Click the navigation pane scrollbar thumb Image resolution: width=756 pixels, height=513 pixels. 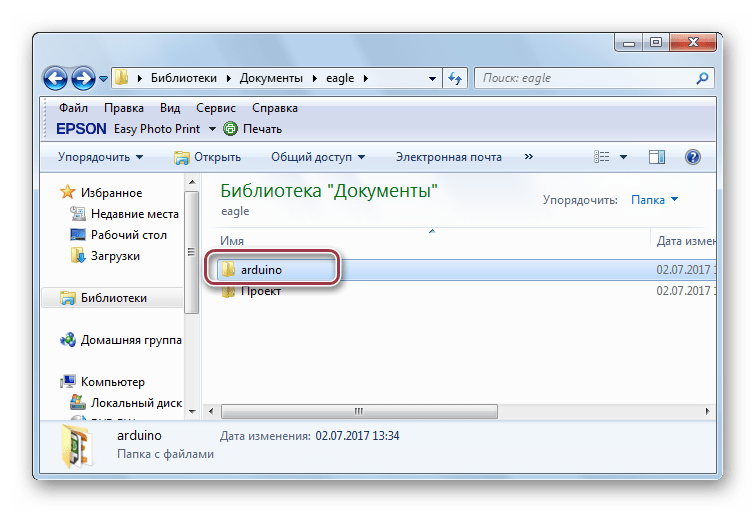click(191, 252)
